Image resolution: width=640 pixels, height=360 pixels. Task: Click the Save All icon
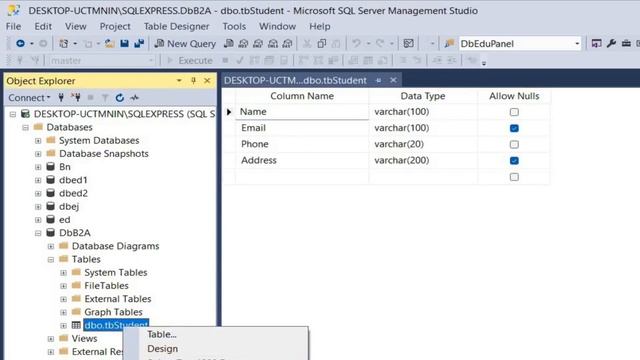pyautogui.click(x=139, y=43)
